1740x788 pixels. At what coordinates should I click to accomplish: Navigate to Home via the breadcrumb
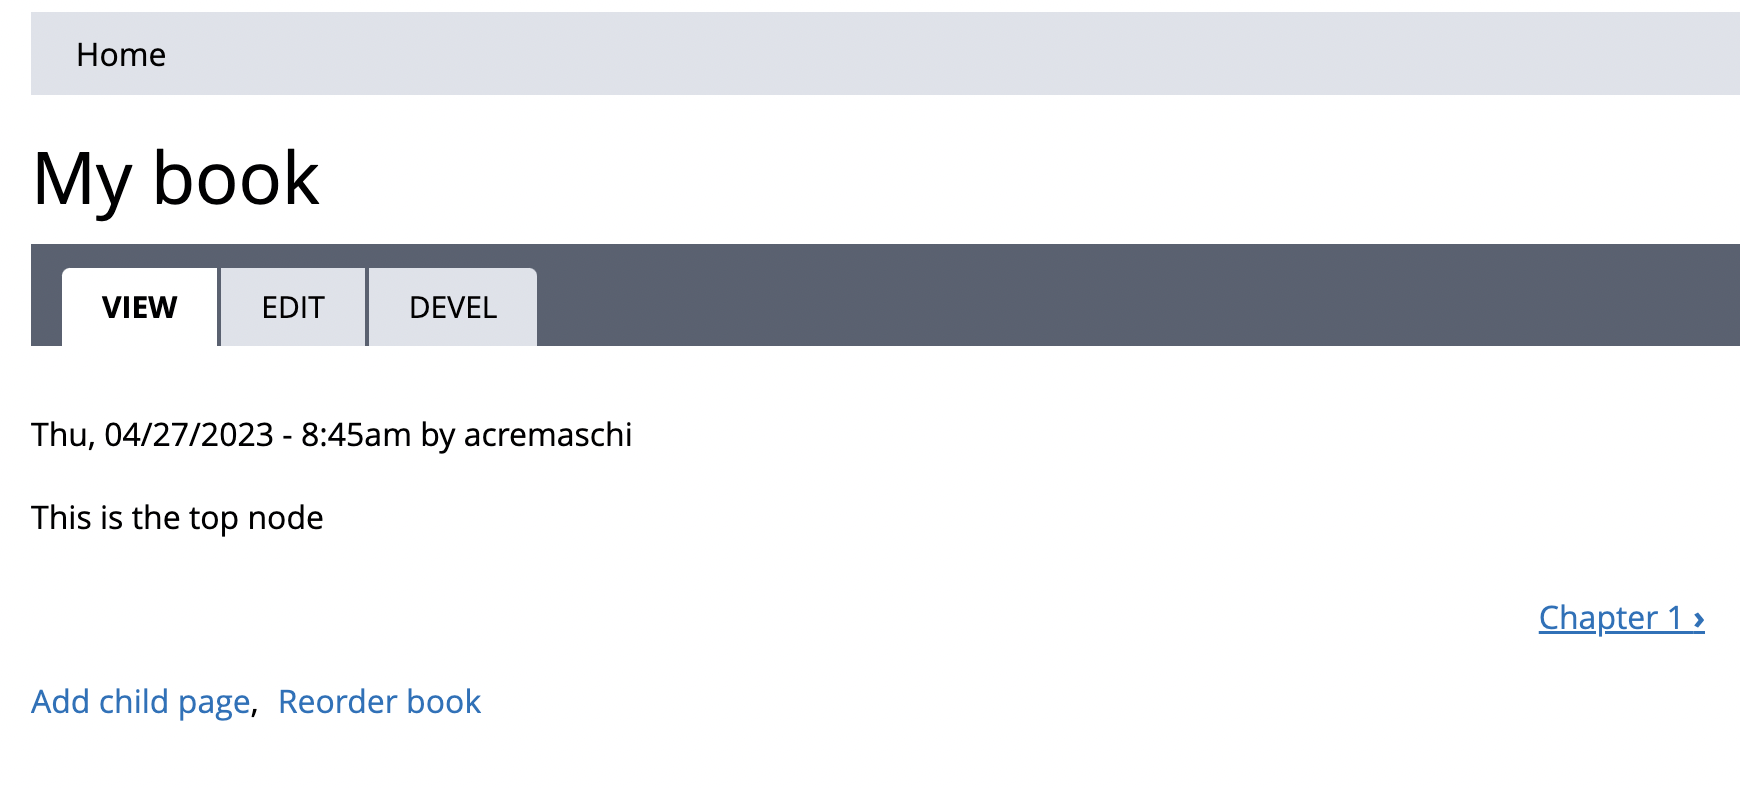(x=121, y=54)
